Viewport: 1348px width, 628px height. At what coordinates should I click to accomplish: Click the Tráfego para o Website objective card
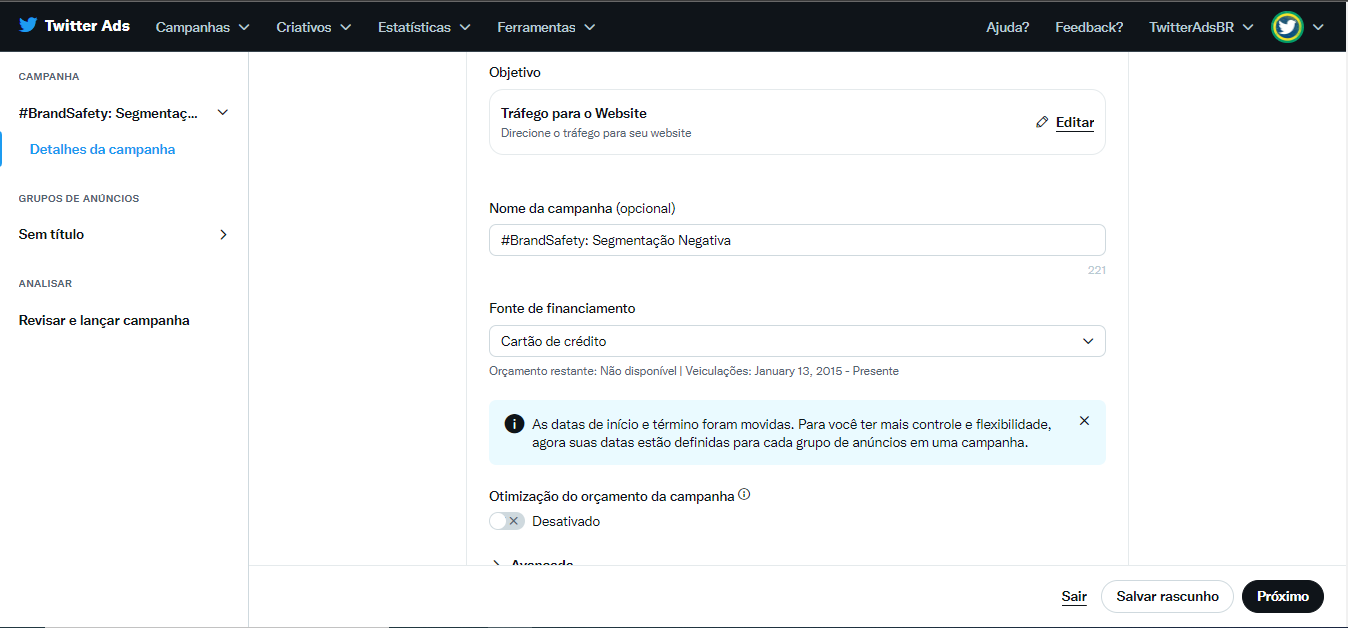(x=797, y=122)
